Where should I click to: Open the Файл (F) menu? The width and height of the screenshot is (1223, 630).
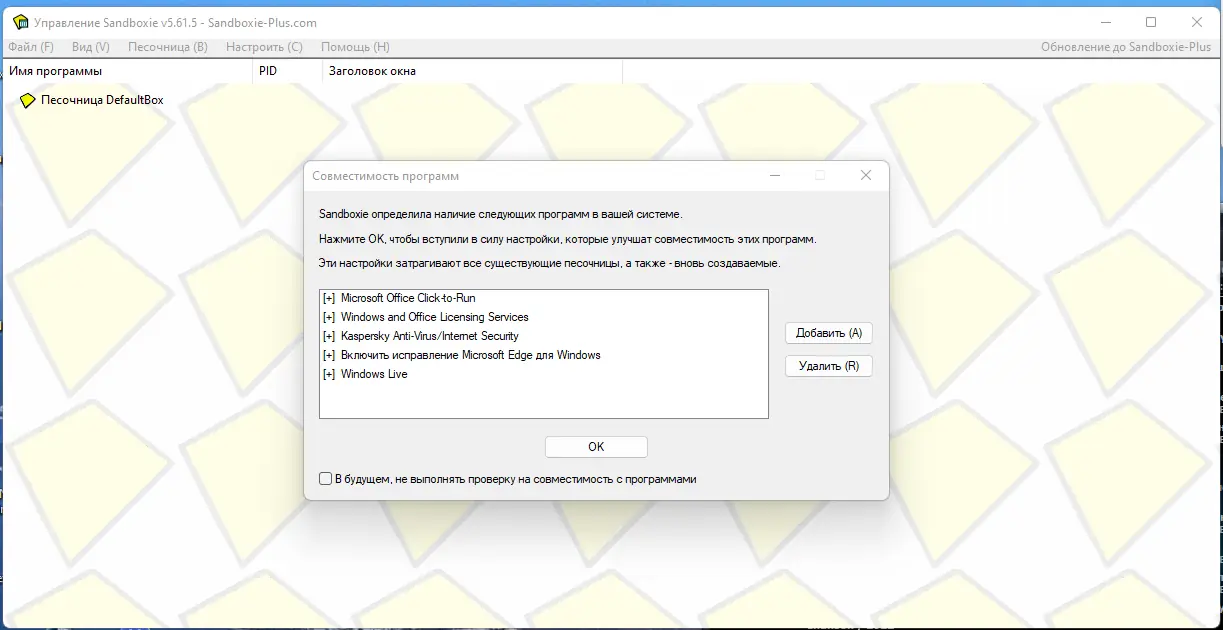coord(31,47)
